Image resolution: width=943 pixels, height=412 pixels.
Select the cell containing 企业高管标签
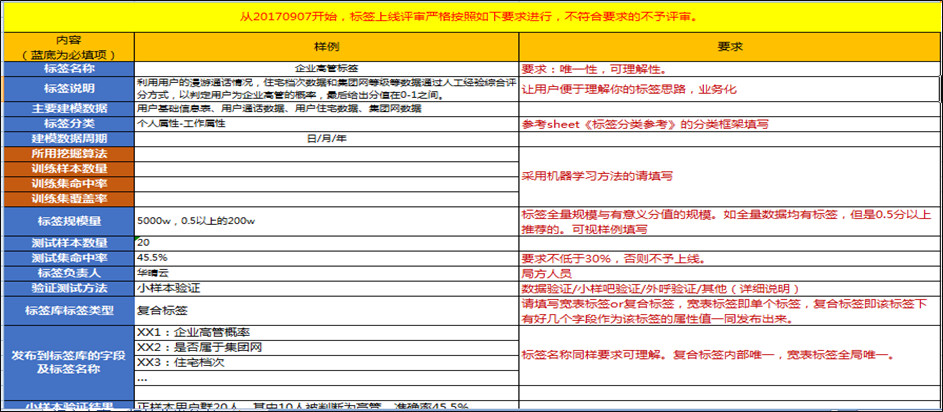tap(327, 69)
